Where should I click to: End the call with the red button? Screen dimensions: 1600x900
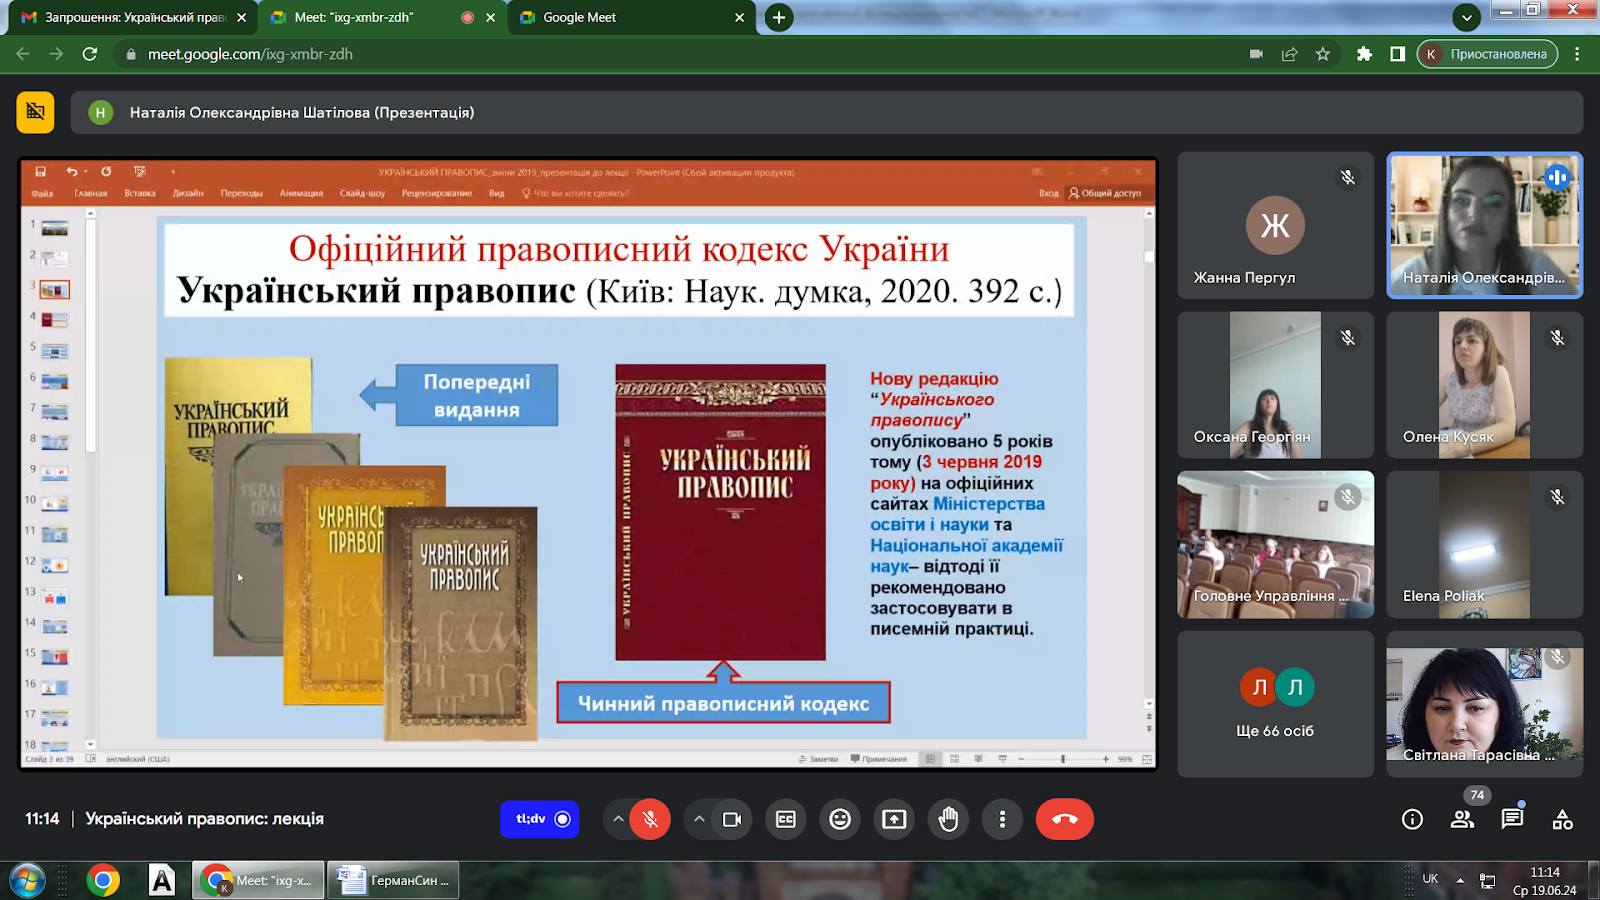pos(1064,819)
